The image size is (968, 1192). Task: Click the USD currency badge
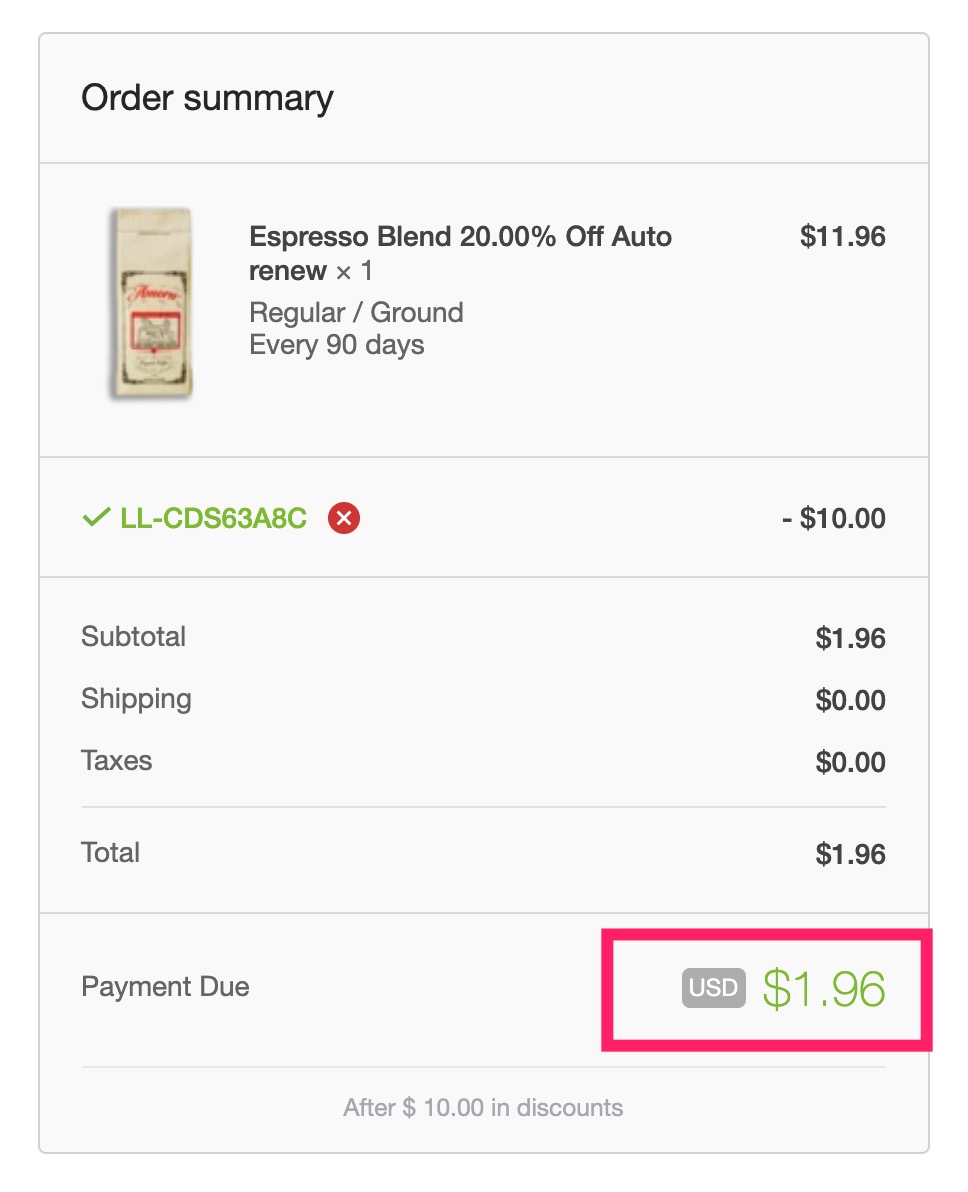coord(713,989)
